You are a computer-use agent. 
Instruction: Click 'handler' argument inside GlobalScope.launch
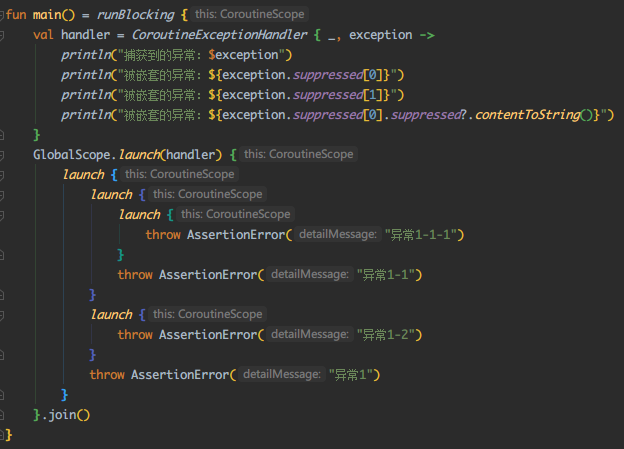(x=191, y=155)
